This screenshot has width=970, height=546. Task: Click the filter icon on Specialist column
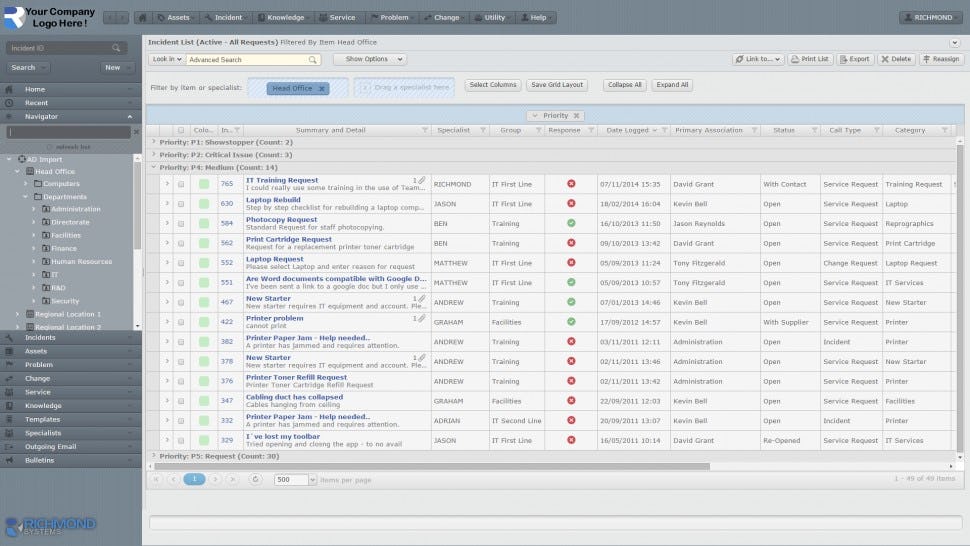click(x=482, y=130)
